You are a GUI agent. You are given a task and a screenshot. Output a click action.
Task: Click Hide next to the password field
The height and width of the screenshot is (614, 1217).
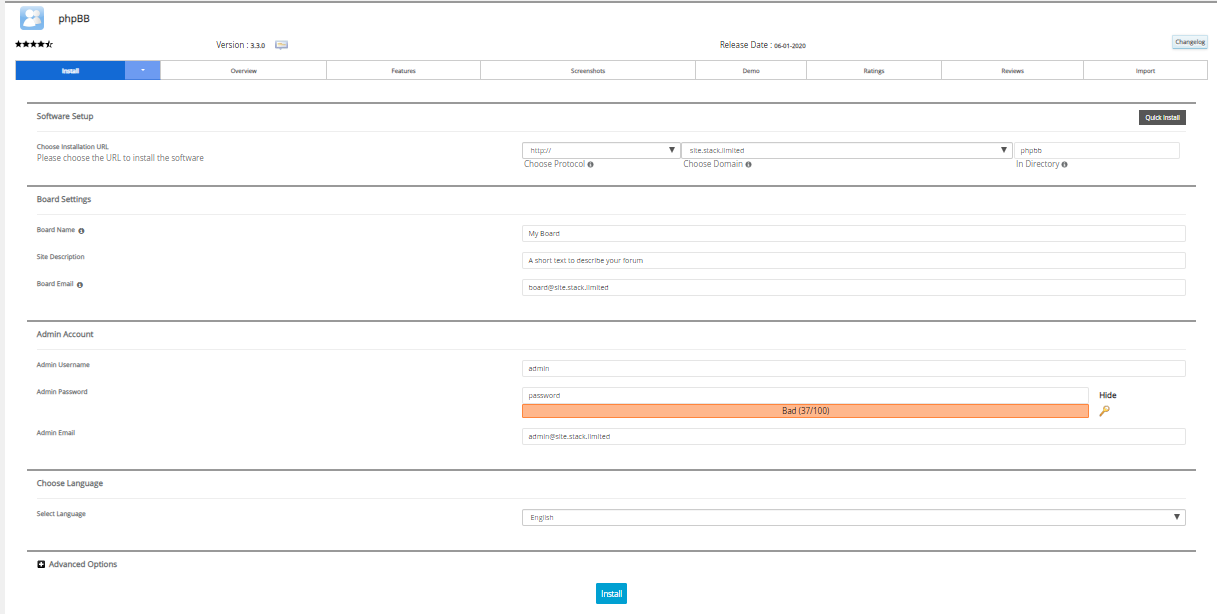pyautogui.click(x=1108, y=395)
